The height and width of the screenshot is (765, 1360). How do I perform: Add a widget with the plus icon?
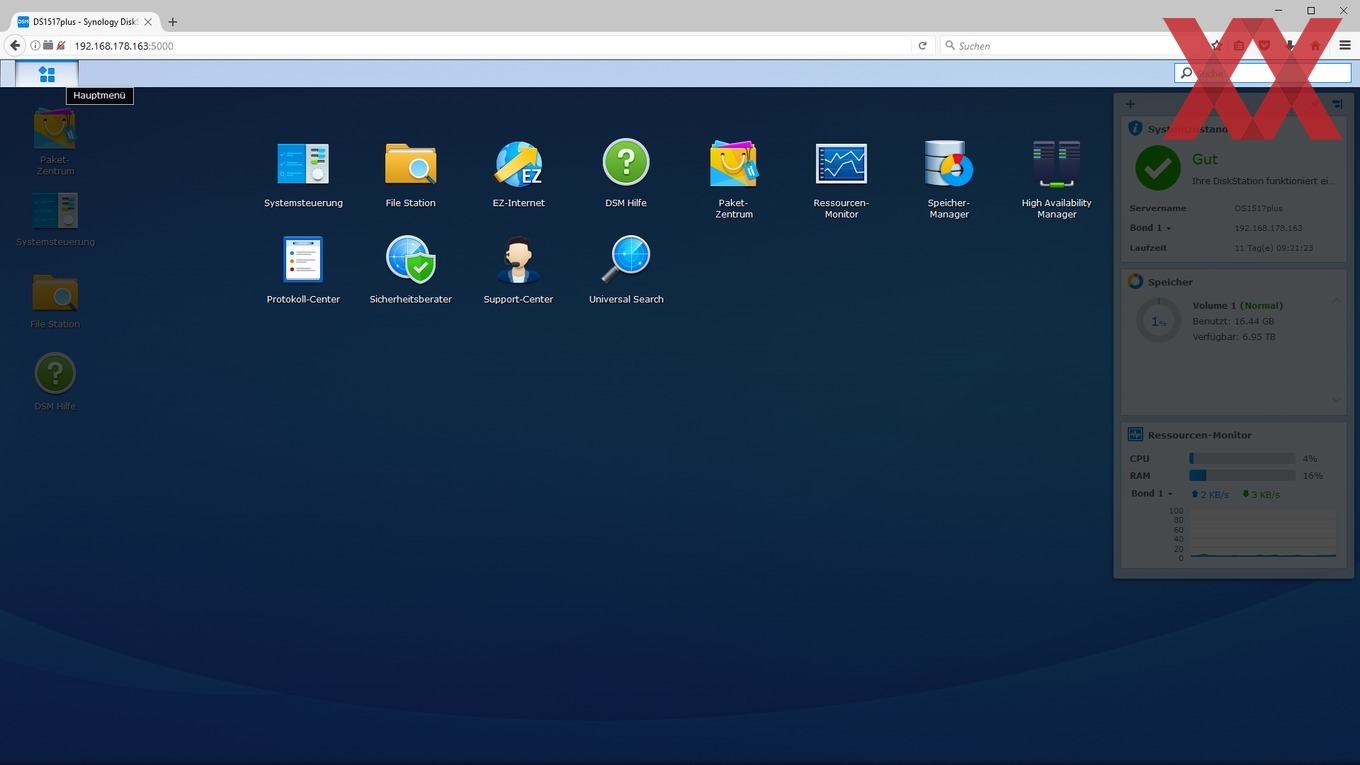point(1130,104)
